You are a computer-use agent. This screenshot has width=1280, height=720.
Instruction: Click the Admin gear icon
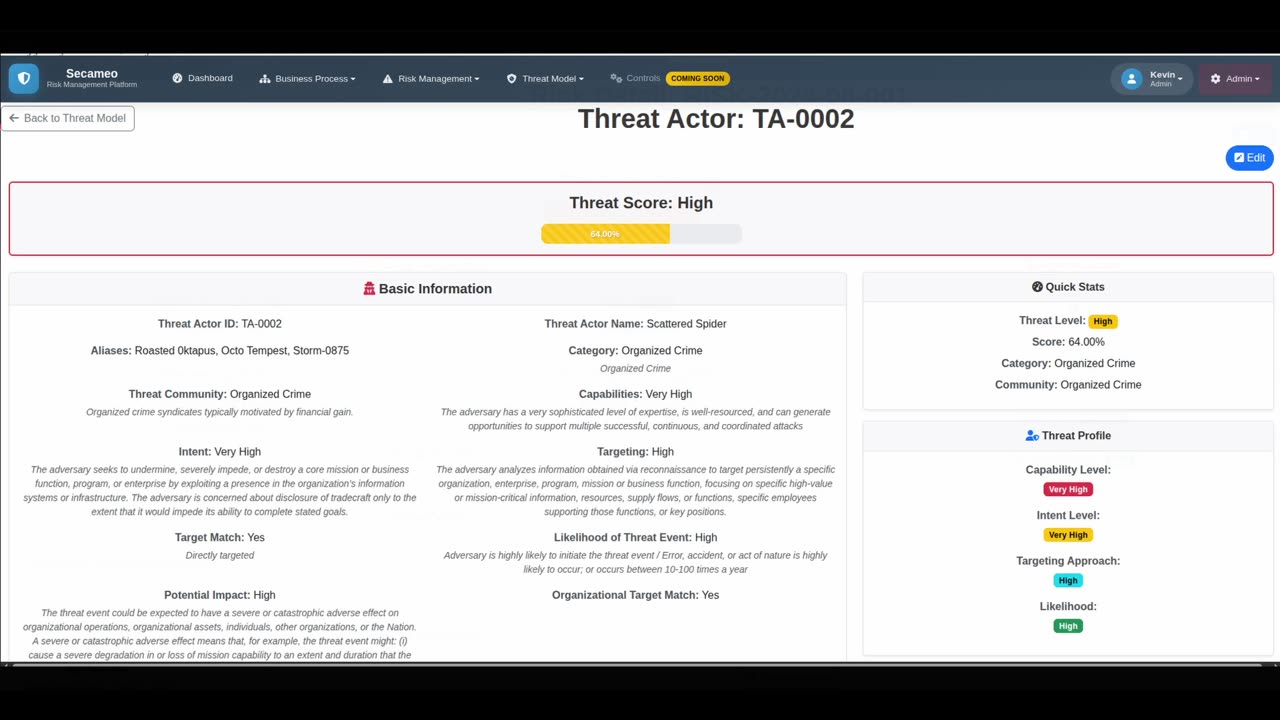[1216, 79]
